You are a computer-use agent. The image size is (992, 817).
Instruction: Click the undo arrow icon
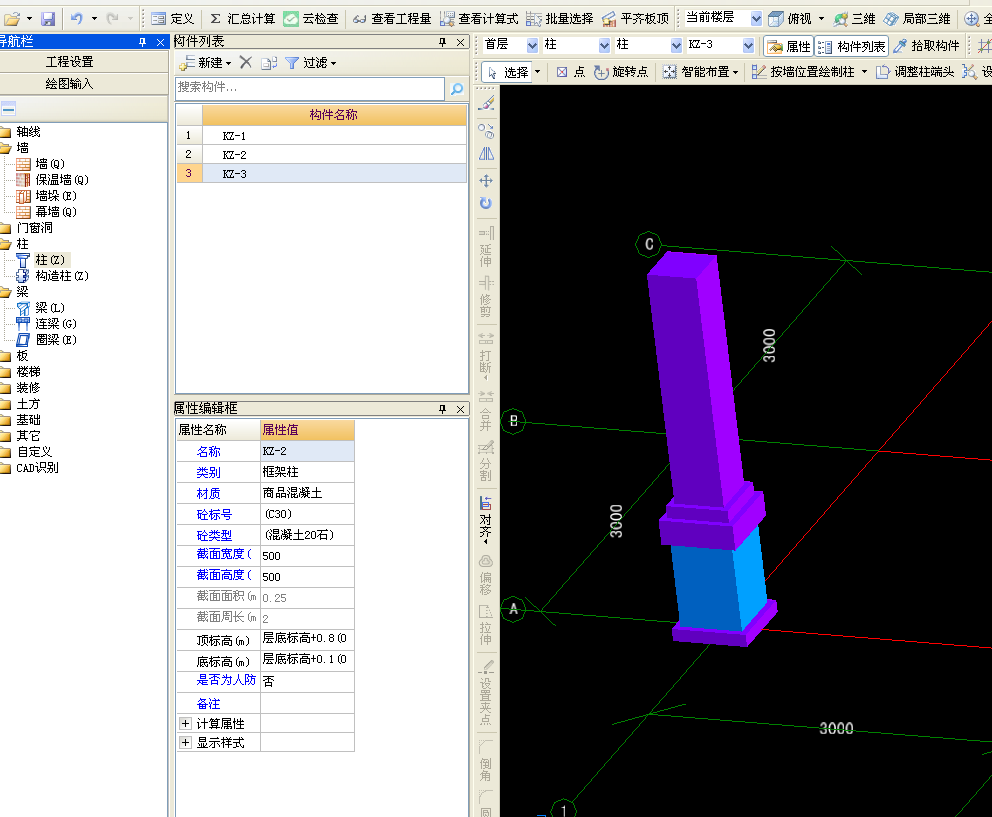[x=77, y=19]
